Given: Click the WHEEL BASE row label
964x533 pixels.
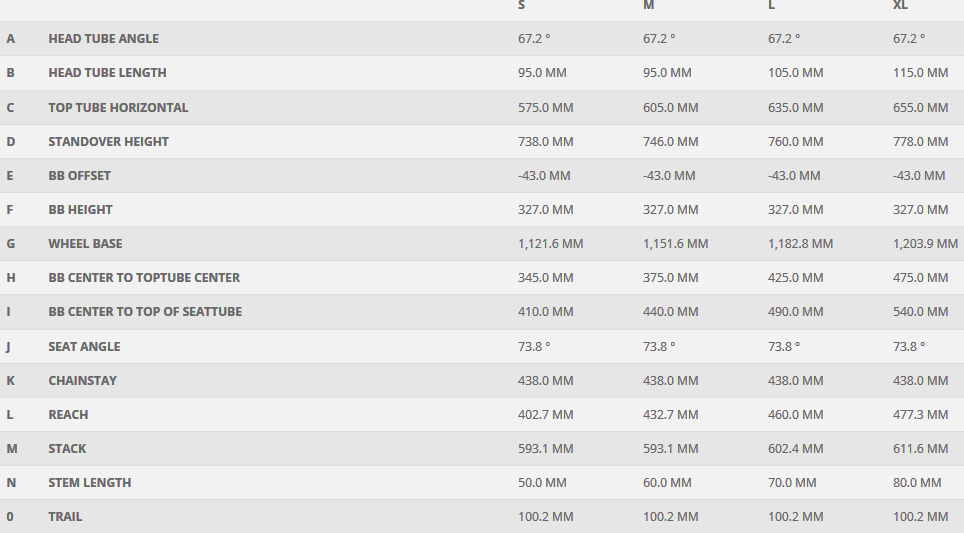Looking at the screenshot, I should tap(85, 243).
